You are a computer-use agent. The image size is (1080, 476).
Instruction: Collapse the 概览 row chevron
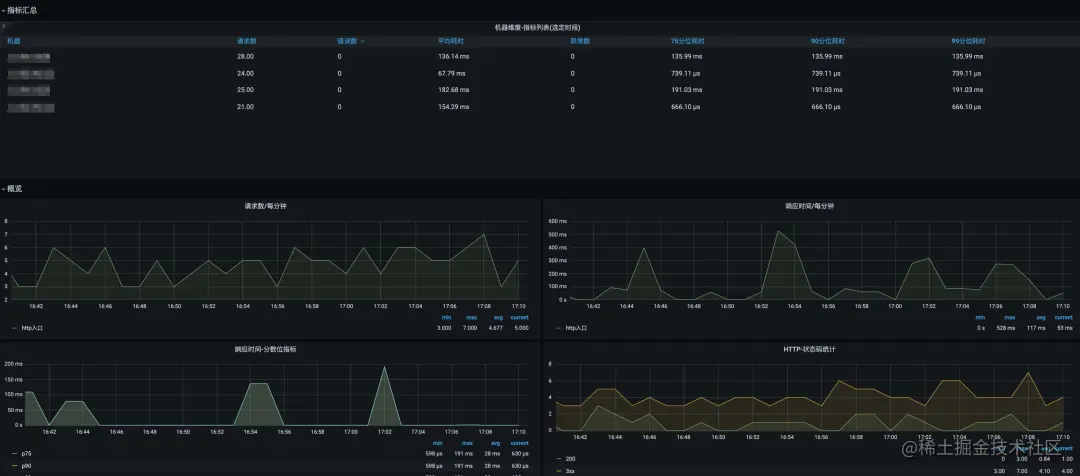(3, 188)
